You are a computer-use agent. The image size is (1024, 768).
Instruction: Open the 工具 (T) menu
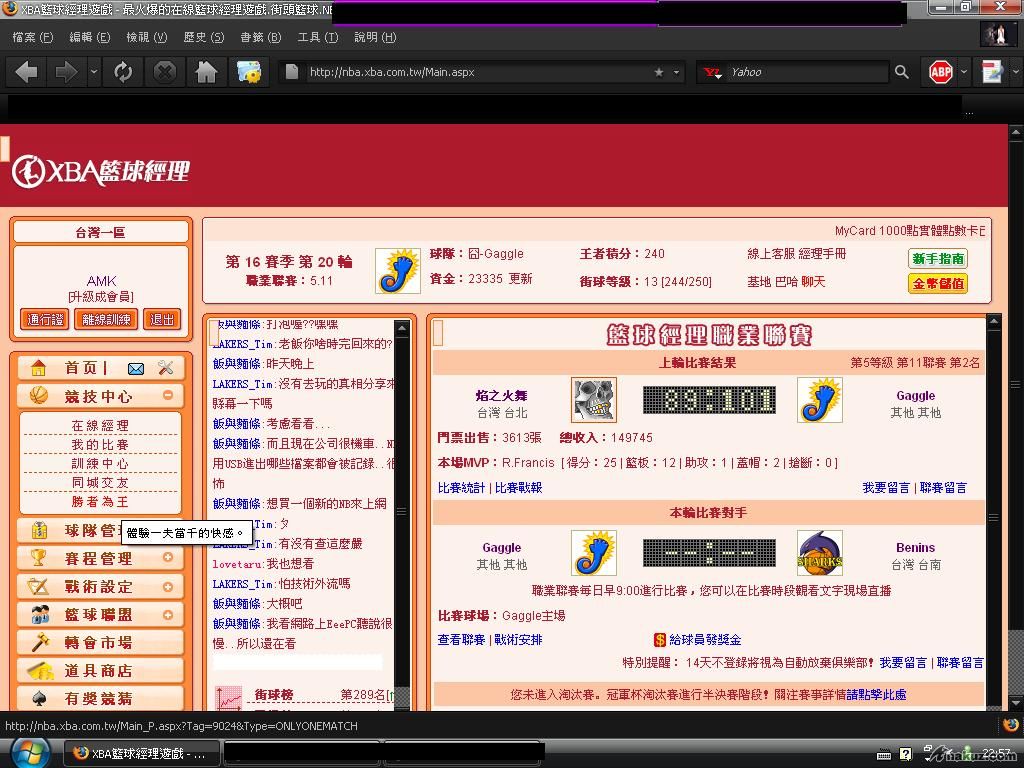tap(317, 37)
